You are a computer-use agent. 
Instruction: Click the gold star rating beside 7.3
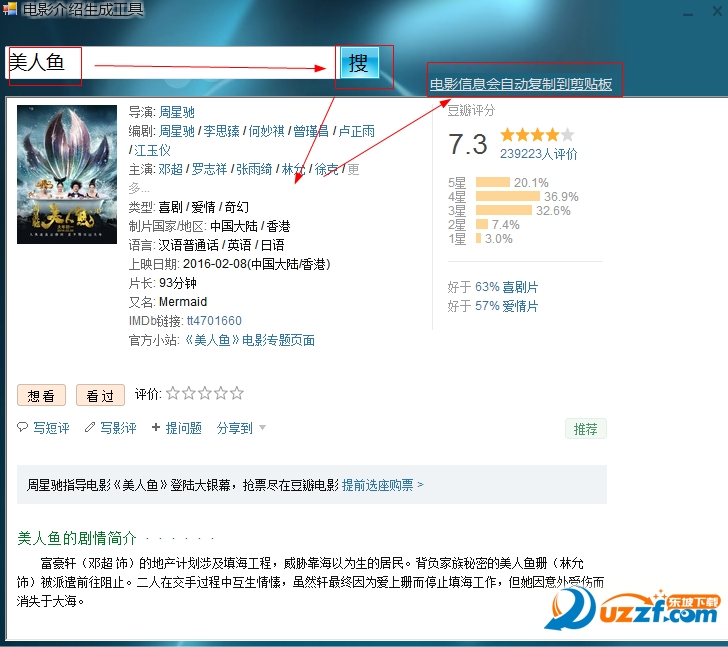coord(537,135)
